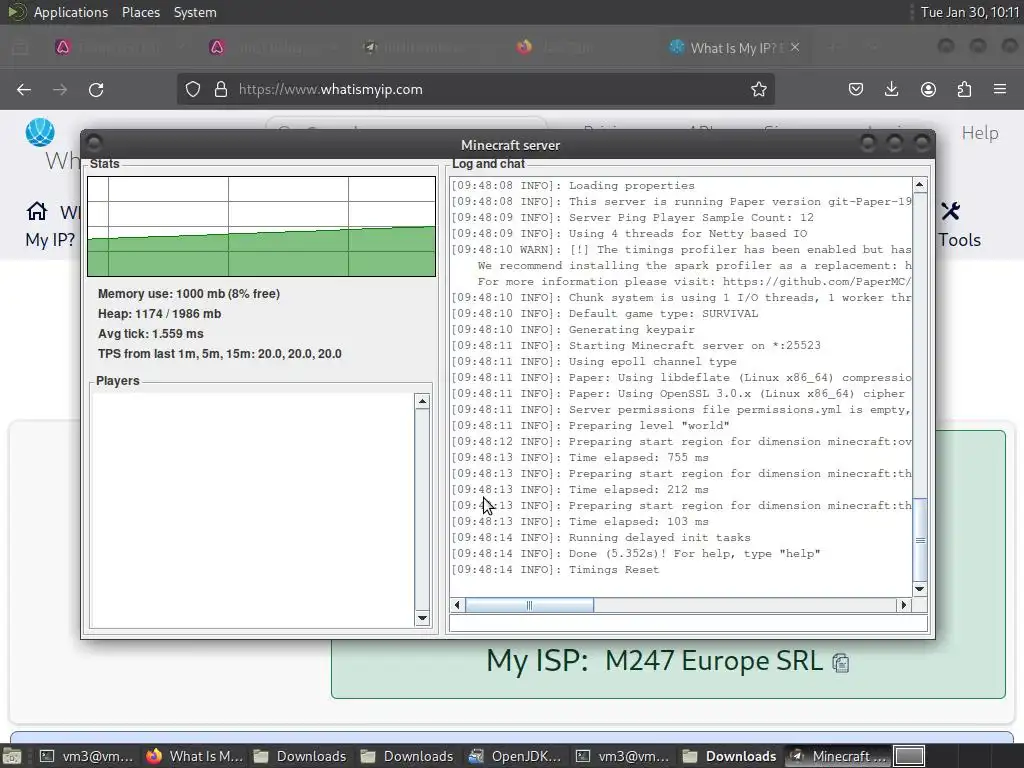Click the "Loading properties" log line
Screen dimensions: 1024x768
point(573,185)
